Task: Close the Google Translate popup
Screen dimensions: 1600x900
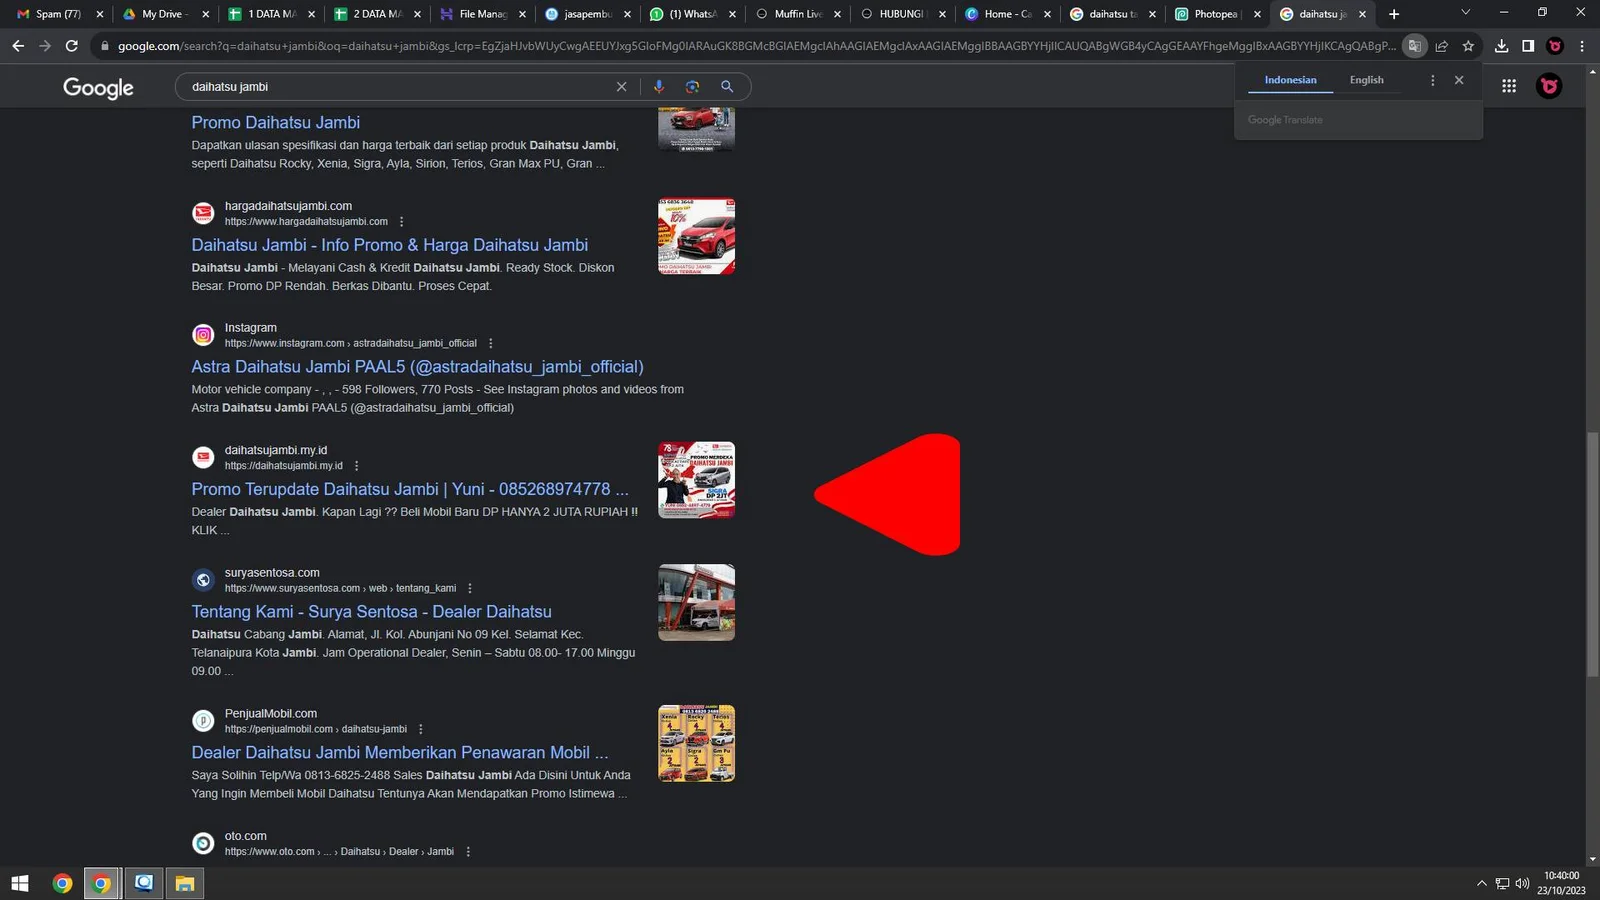Action: 1459,80
